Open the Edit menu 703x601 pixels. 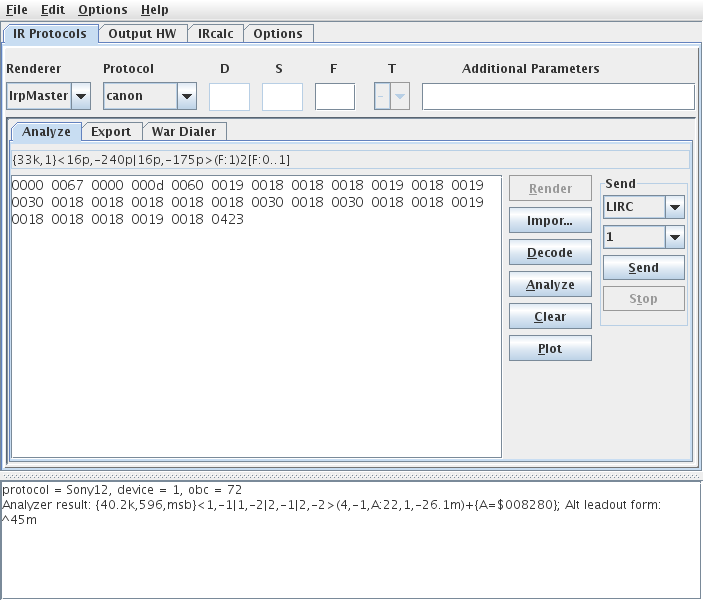pos(53,9)
